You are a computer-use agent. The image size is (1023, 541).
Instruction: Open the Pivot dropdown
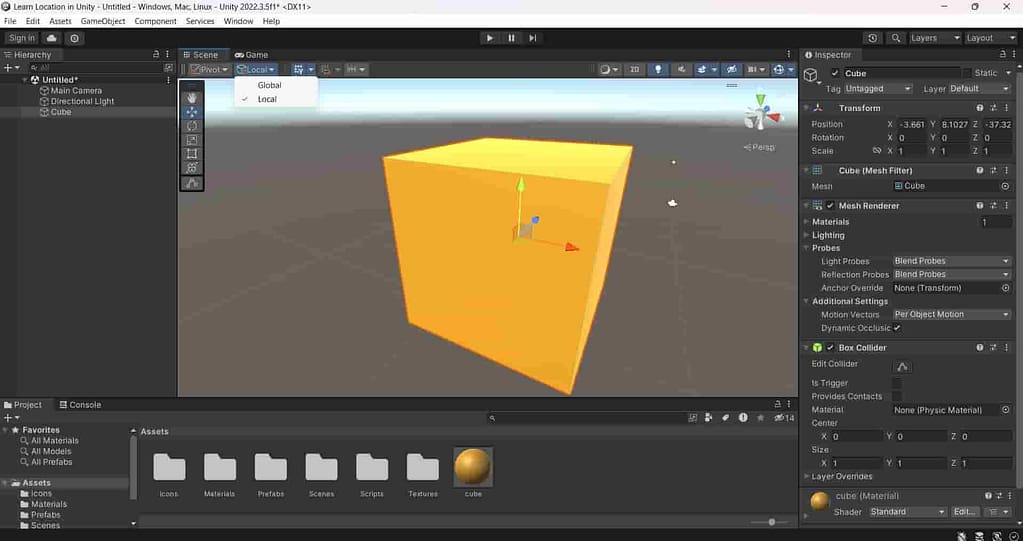coord(209,69)
